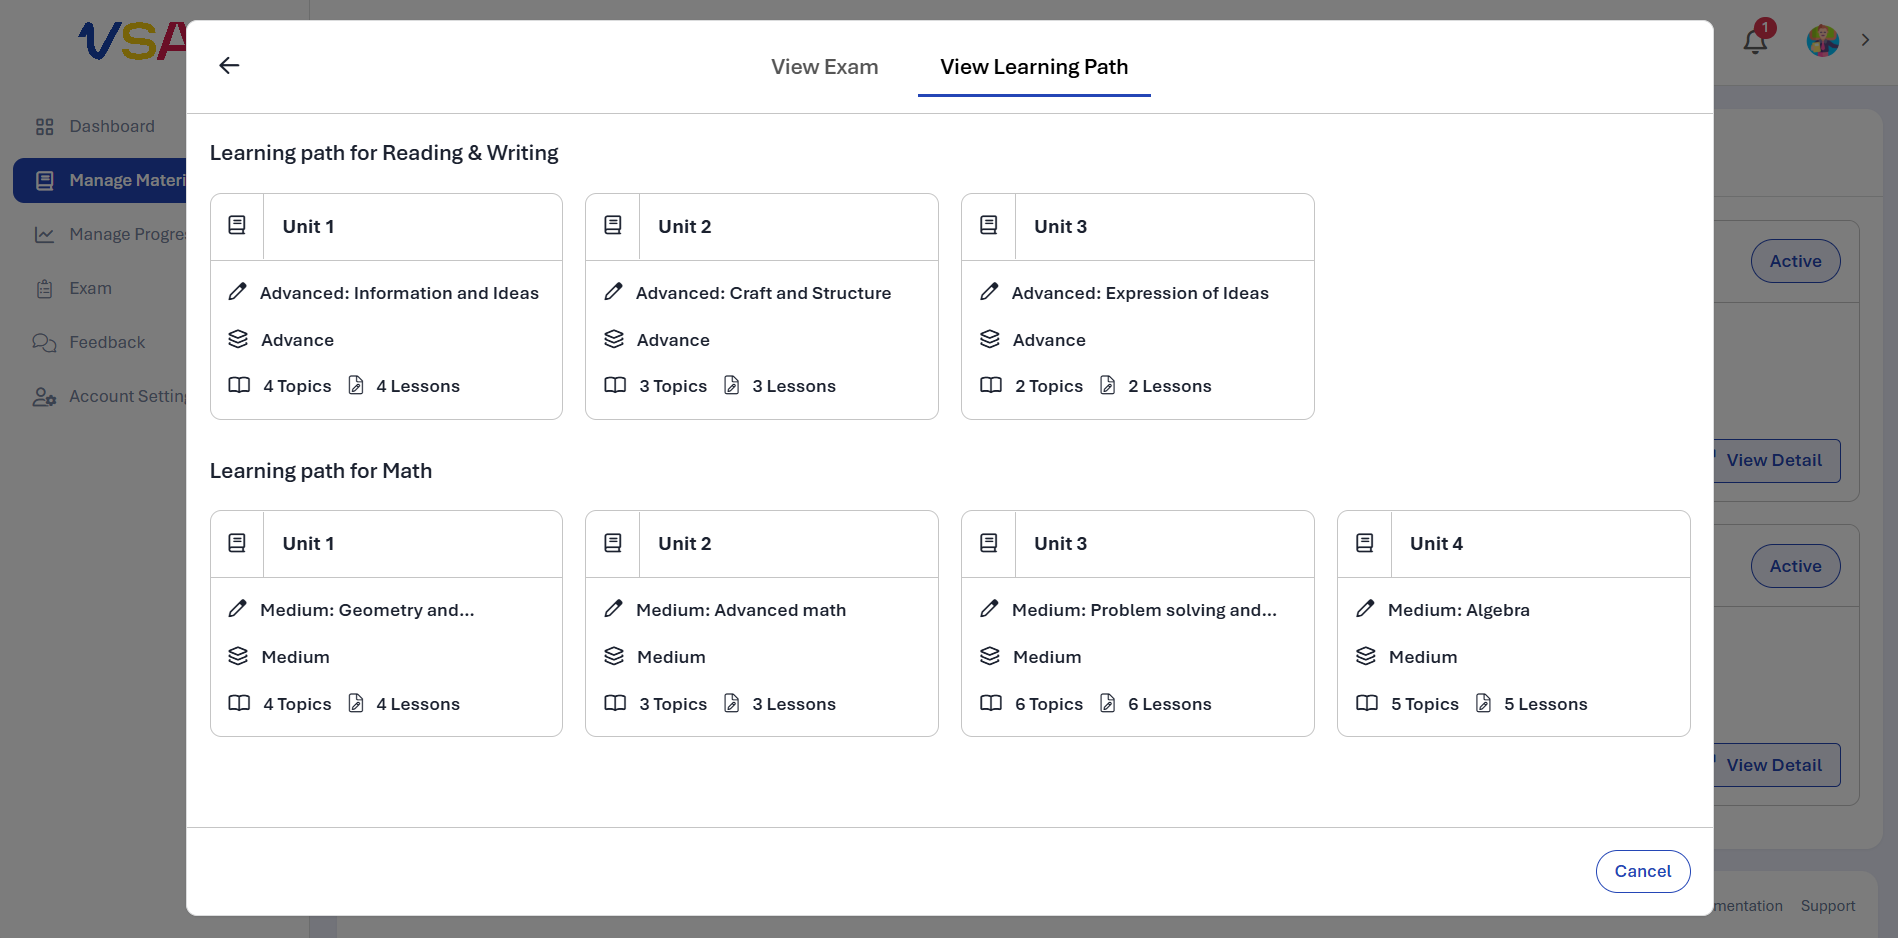Click the user avatar in the header

tap(1823, 40)
